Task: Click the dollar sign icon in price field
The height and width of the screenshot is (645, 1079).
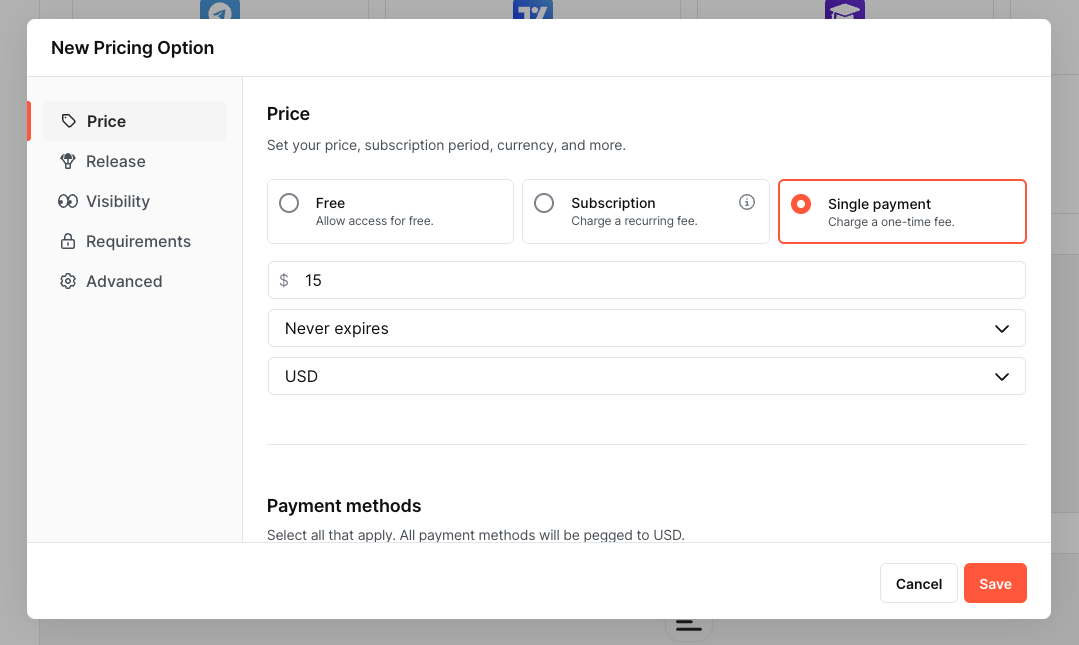Action: (284, 280)
